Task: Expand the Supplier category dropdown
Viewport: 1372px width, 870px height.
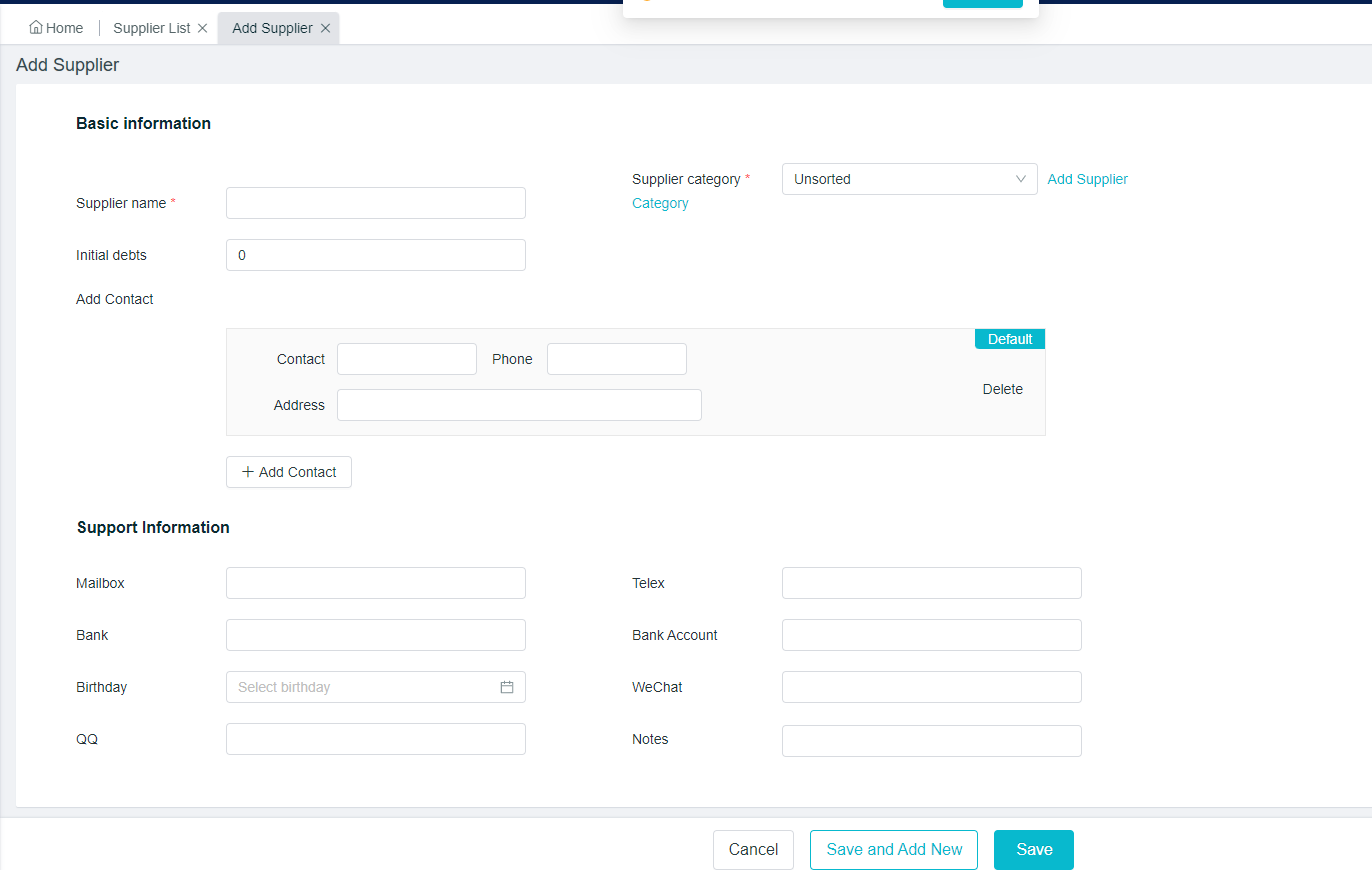Action: click(x=909, y=179)
